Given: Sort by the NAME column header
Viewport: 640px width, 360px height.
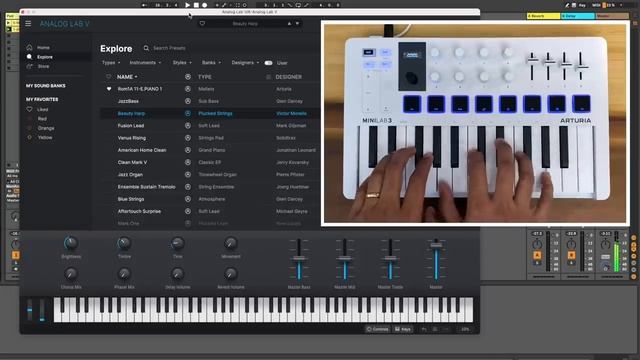Looking at the screenshot, I should pyautogui.click(x=127, y=77).
